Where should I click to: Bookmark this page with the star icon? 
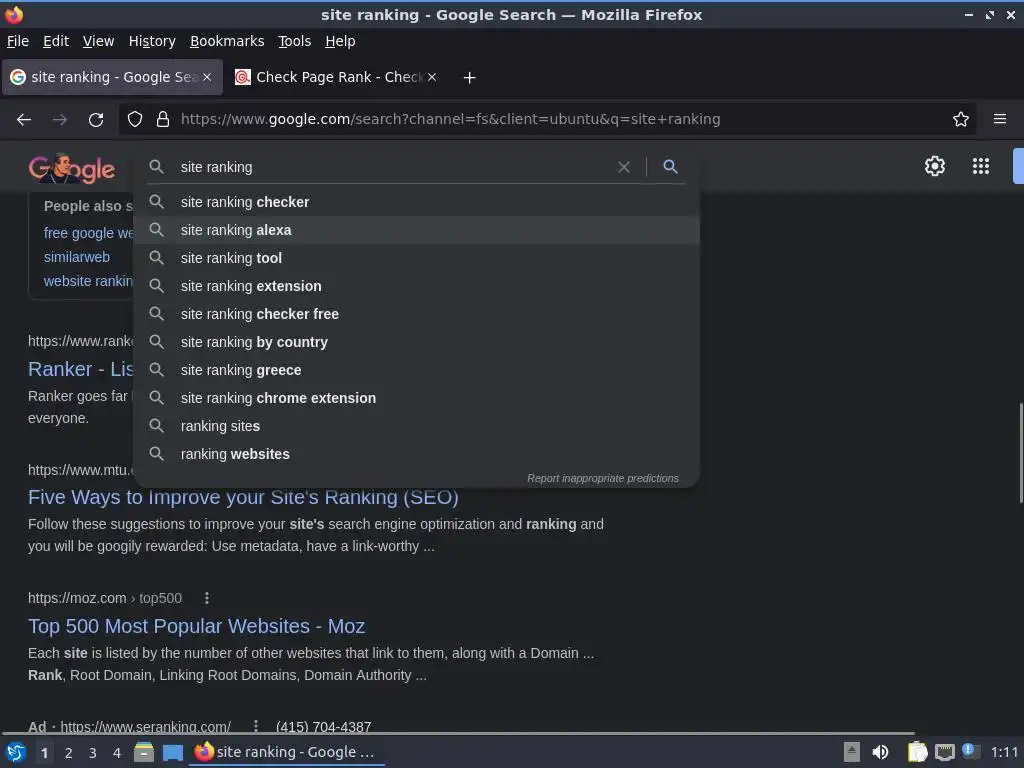tap(961, 119)
